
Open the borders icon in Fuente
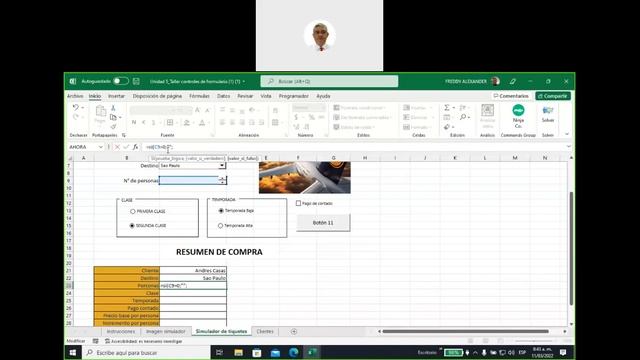pyautogui.click(x=170, y=122)
